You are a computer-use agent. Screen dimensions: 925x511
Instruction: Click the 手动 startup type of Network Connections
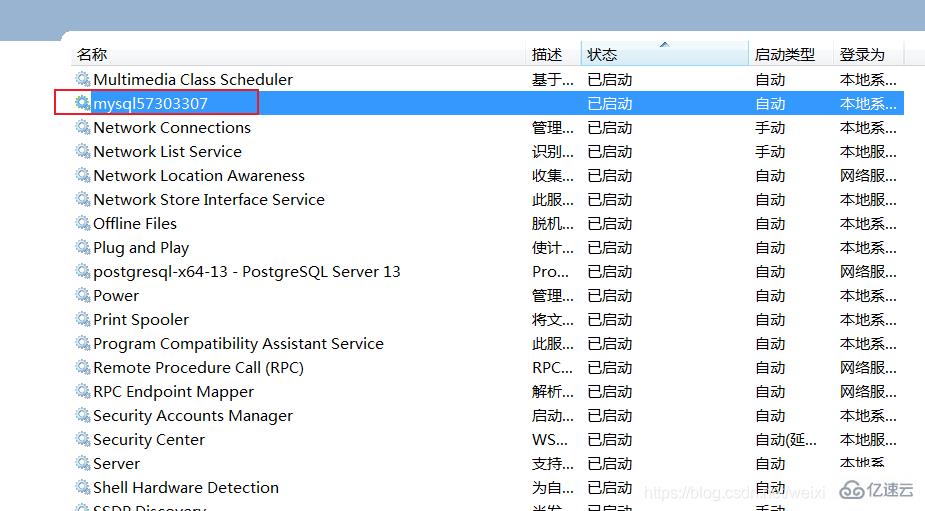click(x=770, y=127)
